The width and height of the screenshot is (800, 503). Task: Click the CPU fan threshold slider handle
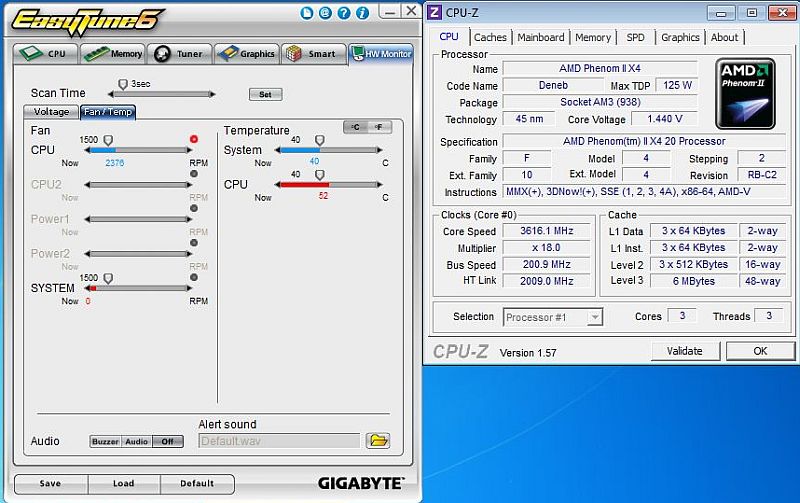[108, 140]
